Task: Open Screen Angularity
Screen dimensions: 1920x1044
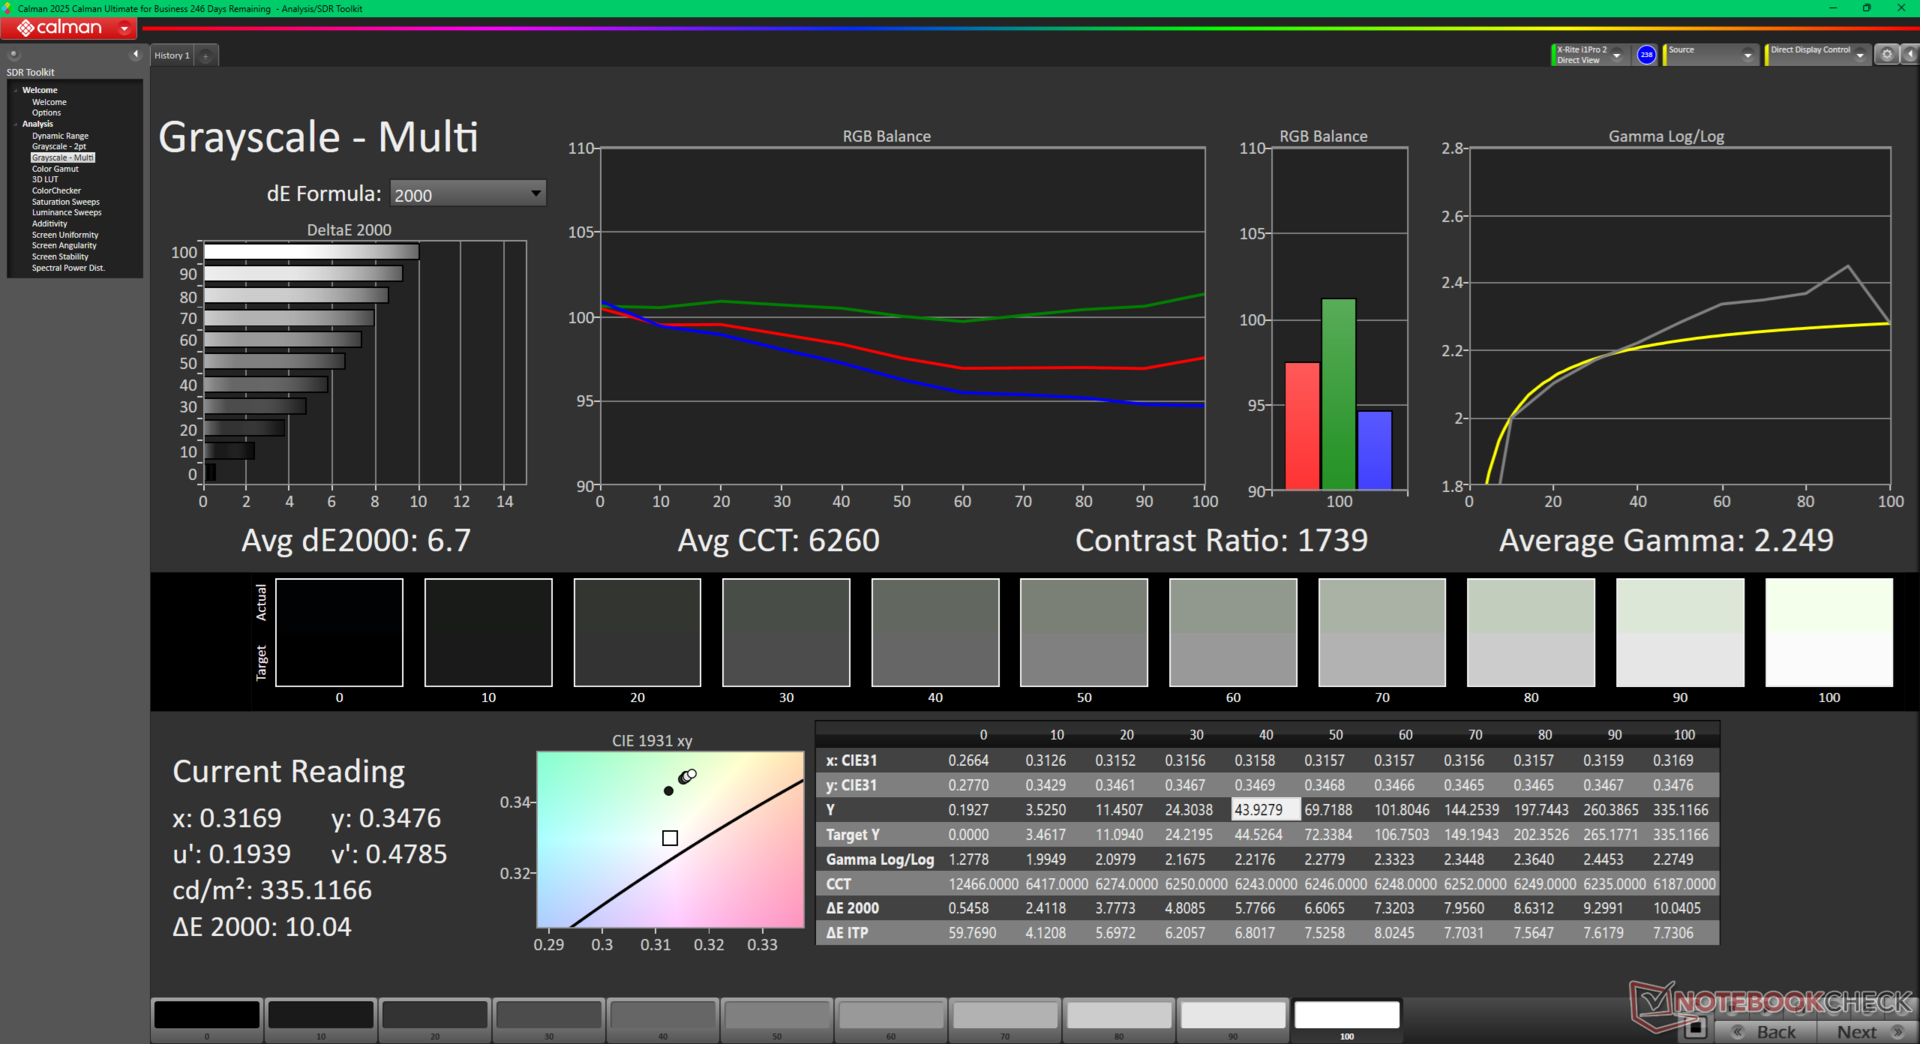Action: pyautogui.click(x=64, y=246)
